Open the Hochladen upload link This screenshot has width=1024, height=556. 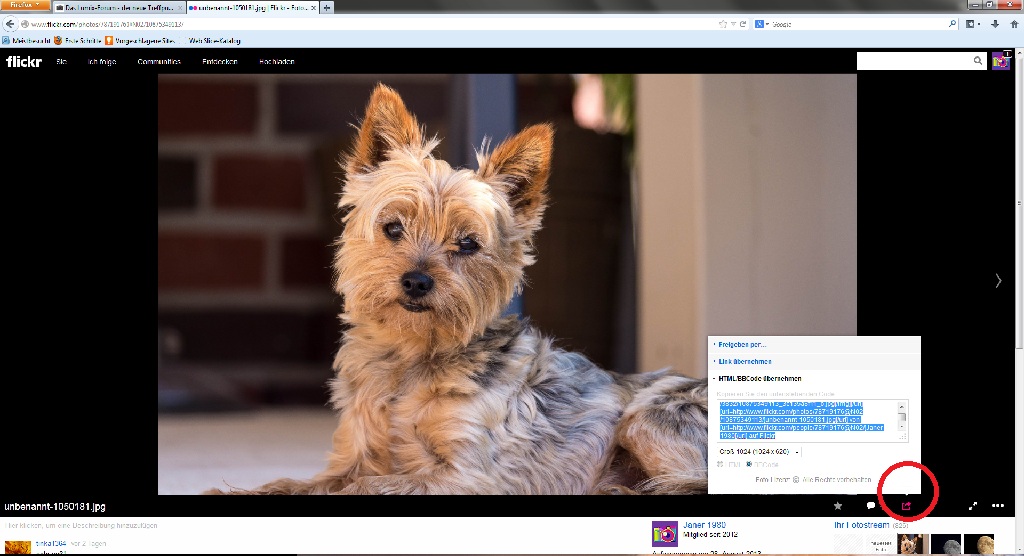277,61
